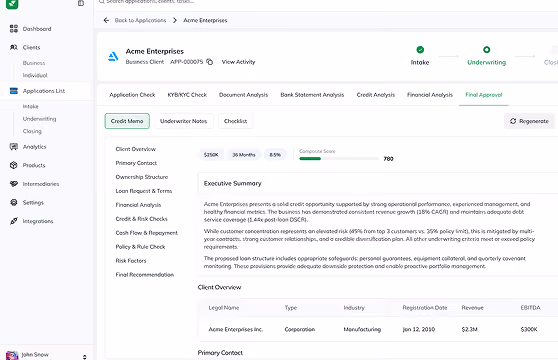Click the Intake completed step checkmark

420,49
